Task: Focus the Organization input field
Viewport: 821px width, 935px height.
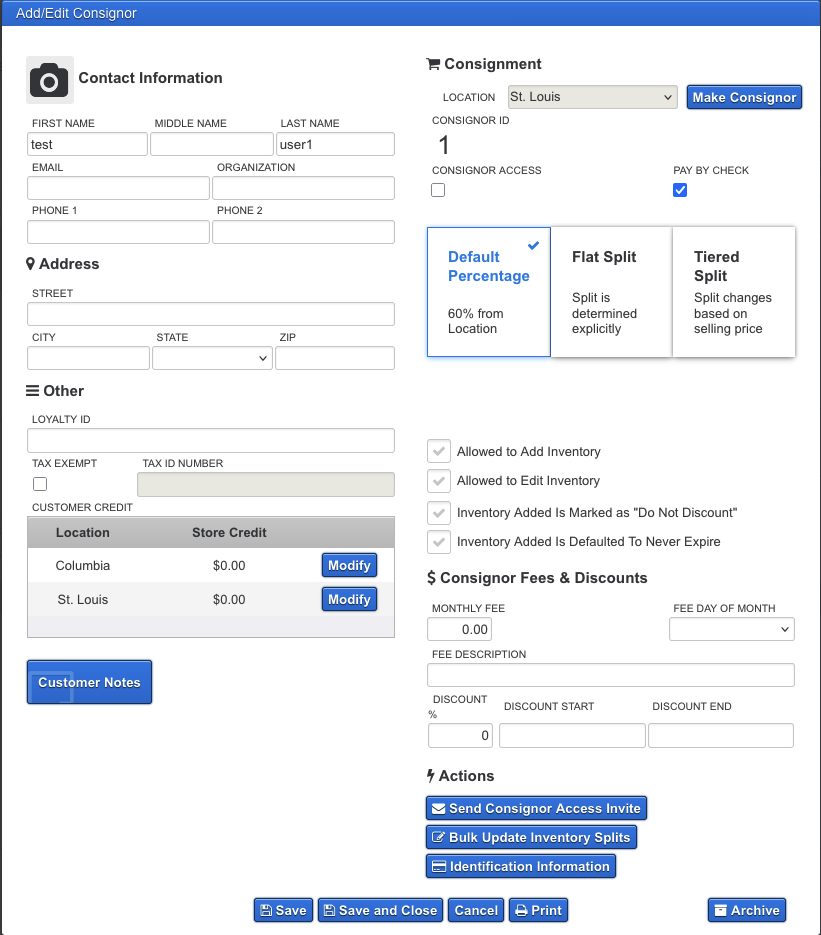Action: [x=303, y=188]
